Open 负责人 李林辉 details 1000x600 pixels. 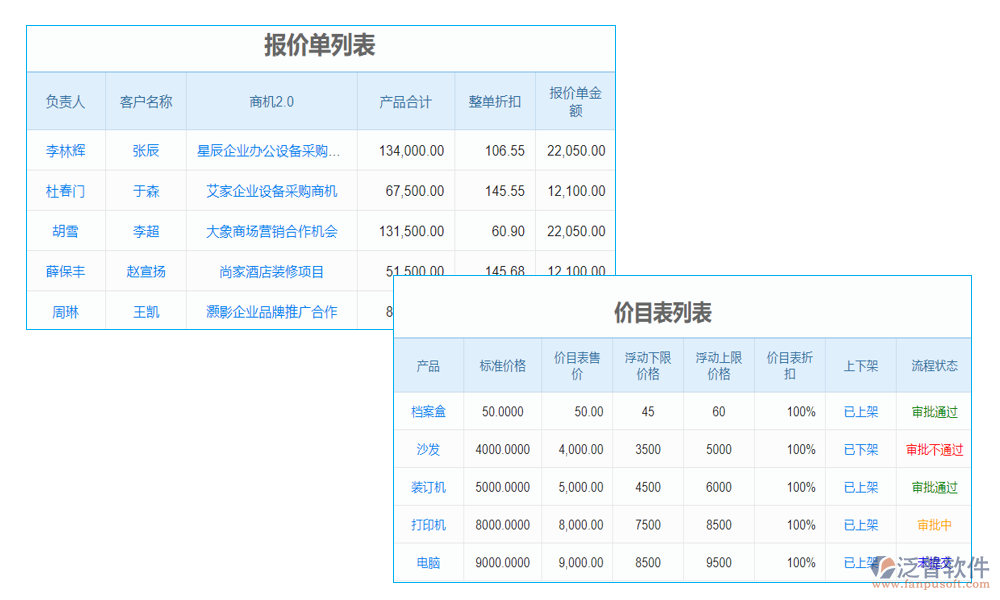[x=65, y=151]
